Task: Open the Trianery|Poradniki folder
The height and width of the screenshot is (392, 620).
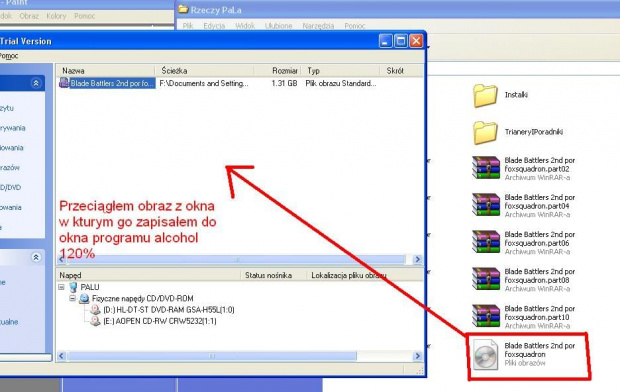Action: click(x=518, y=133)
